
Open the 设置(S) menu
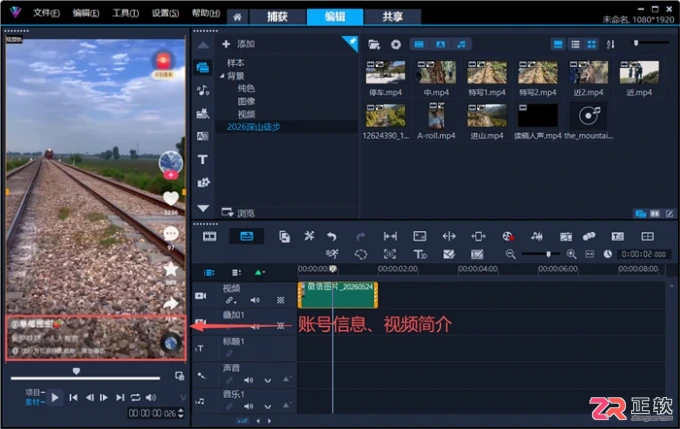coord(165,13)
